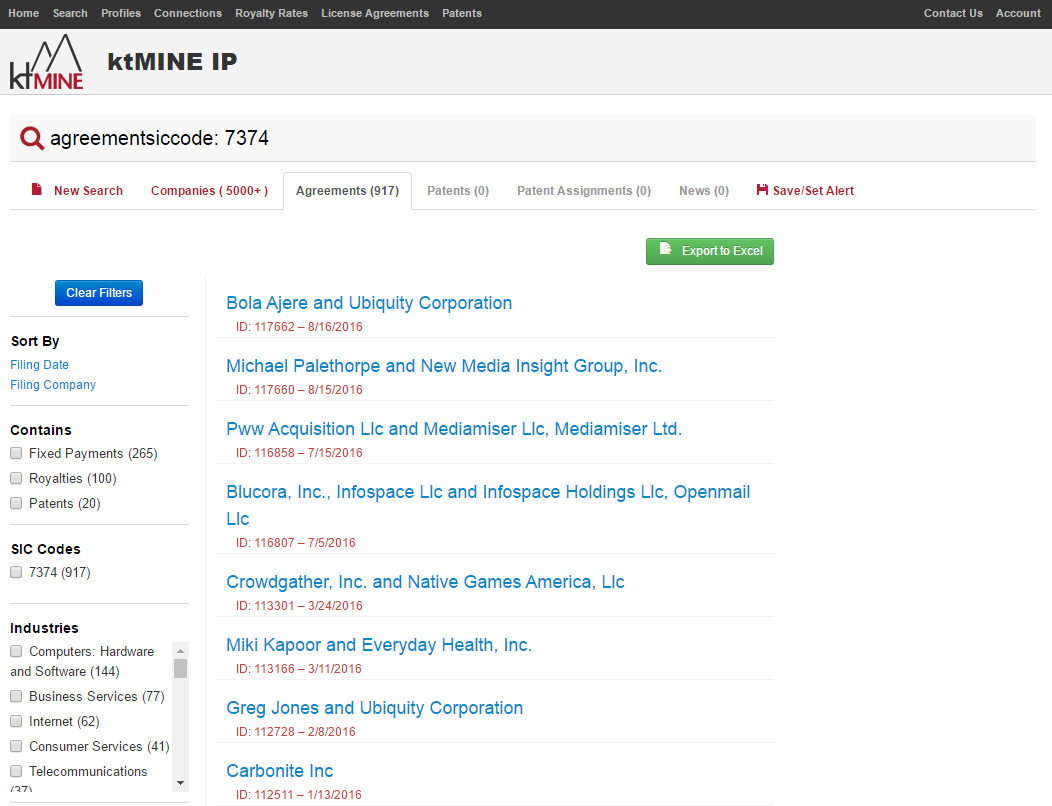Open Michael Palethorpe and New Media Insight agreement

point(444,366)
